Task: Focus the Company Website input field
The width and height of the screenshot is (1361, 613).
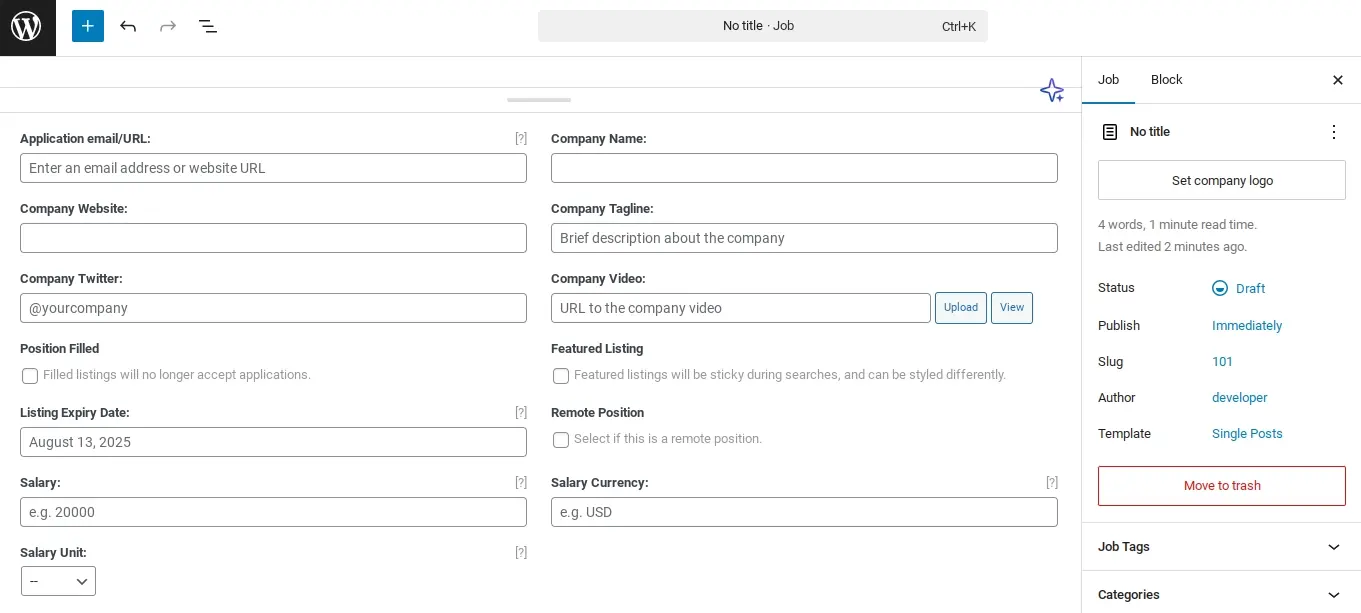Action: [x=273, y=238]
